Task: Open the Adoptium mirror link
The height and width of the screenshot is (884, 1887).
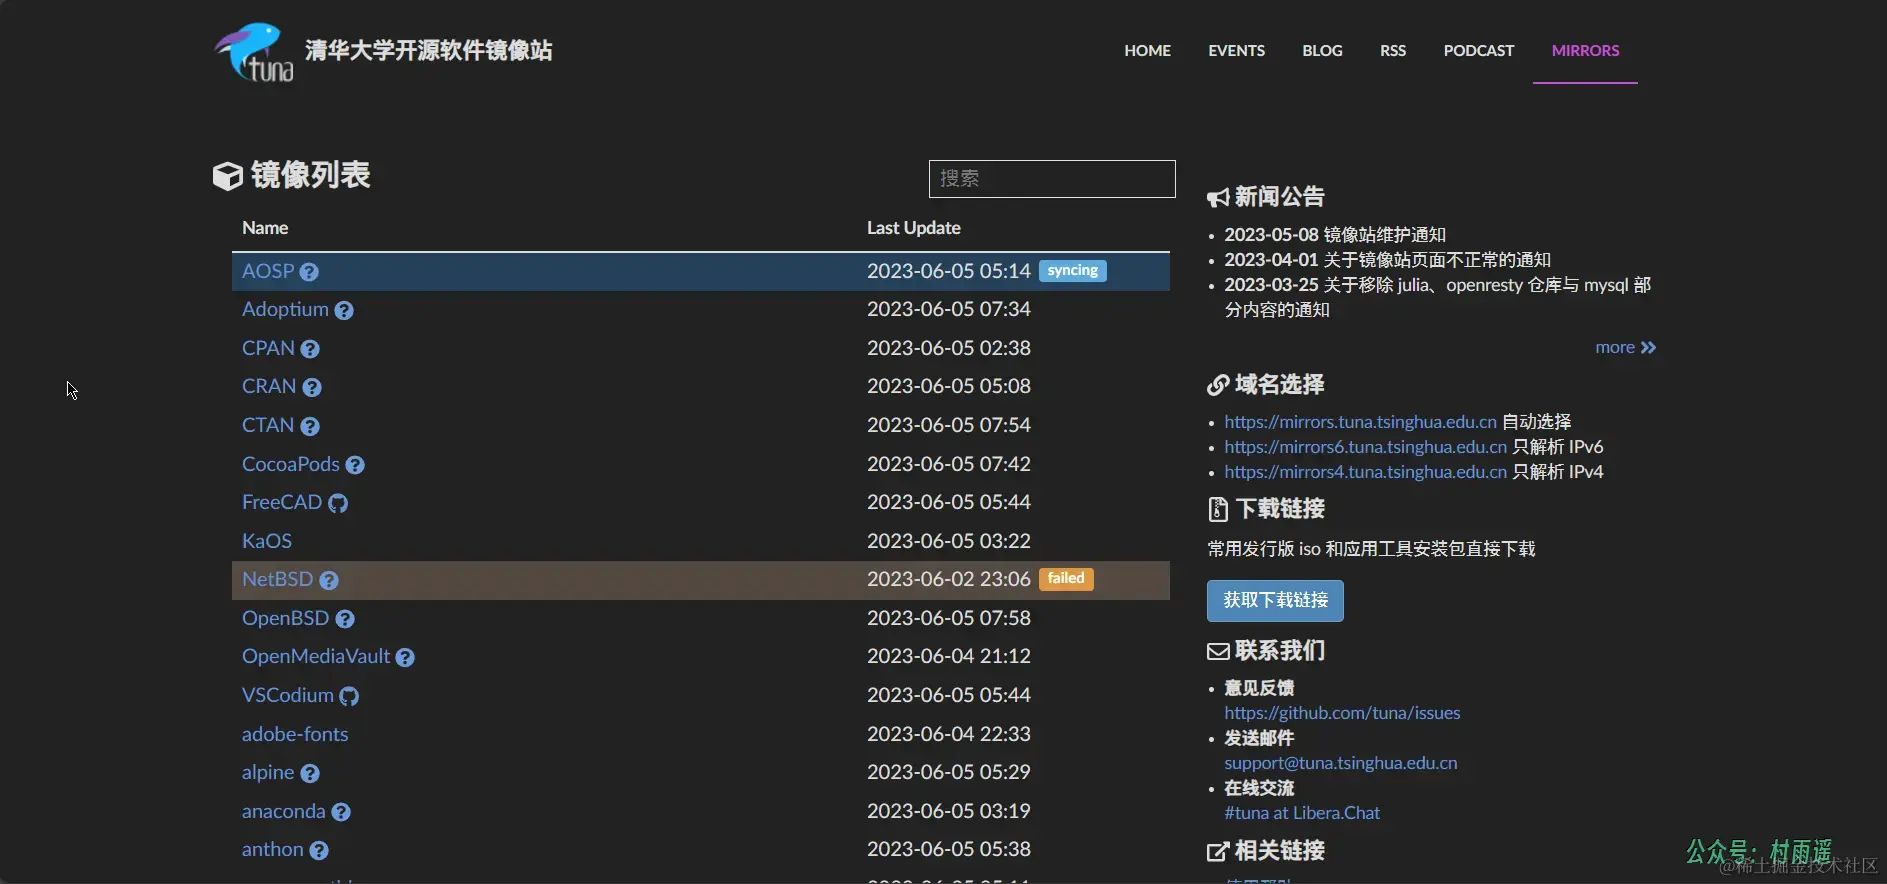Action: tap(285, 310)
